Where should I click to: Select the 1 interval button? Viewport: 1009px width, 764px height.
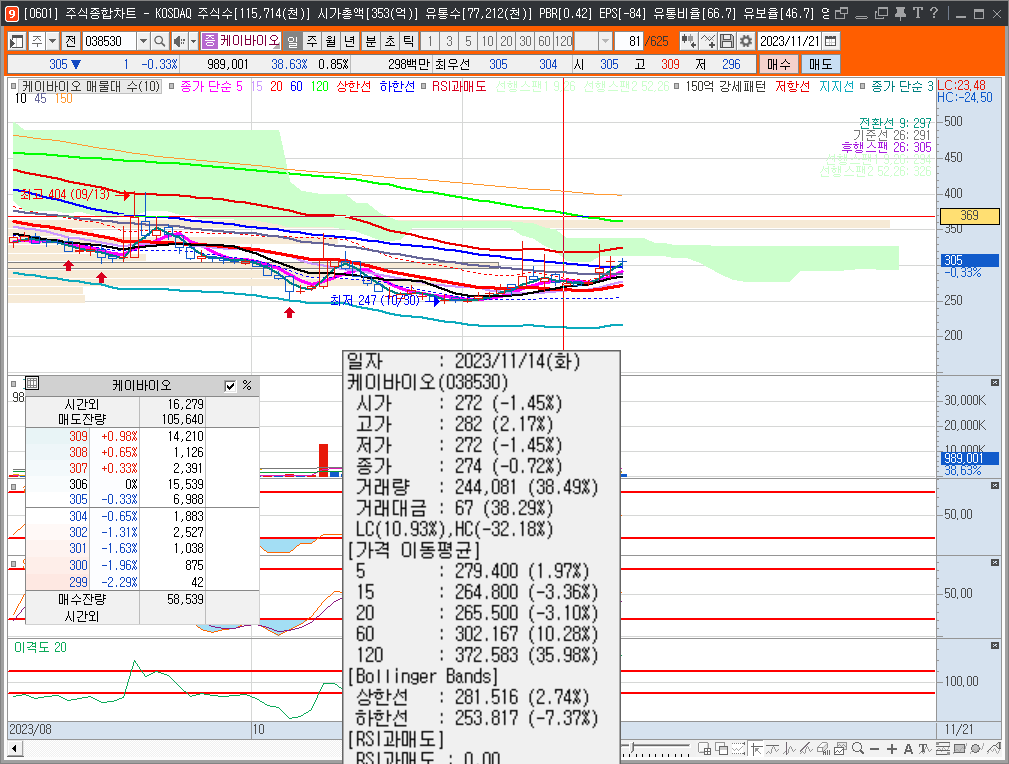pos(430,42)
